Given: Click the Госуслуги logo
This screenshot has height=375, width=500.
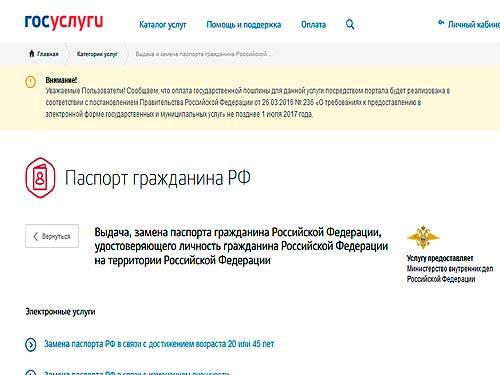Looking at the screenshot, I should coord(64,22).
